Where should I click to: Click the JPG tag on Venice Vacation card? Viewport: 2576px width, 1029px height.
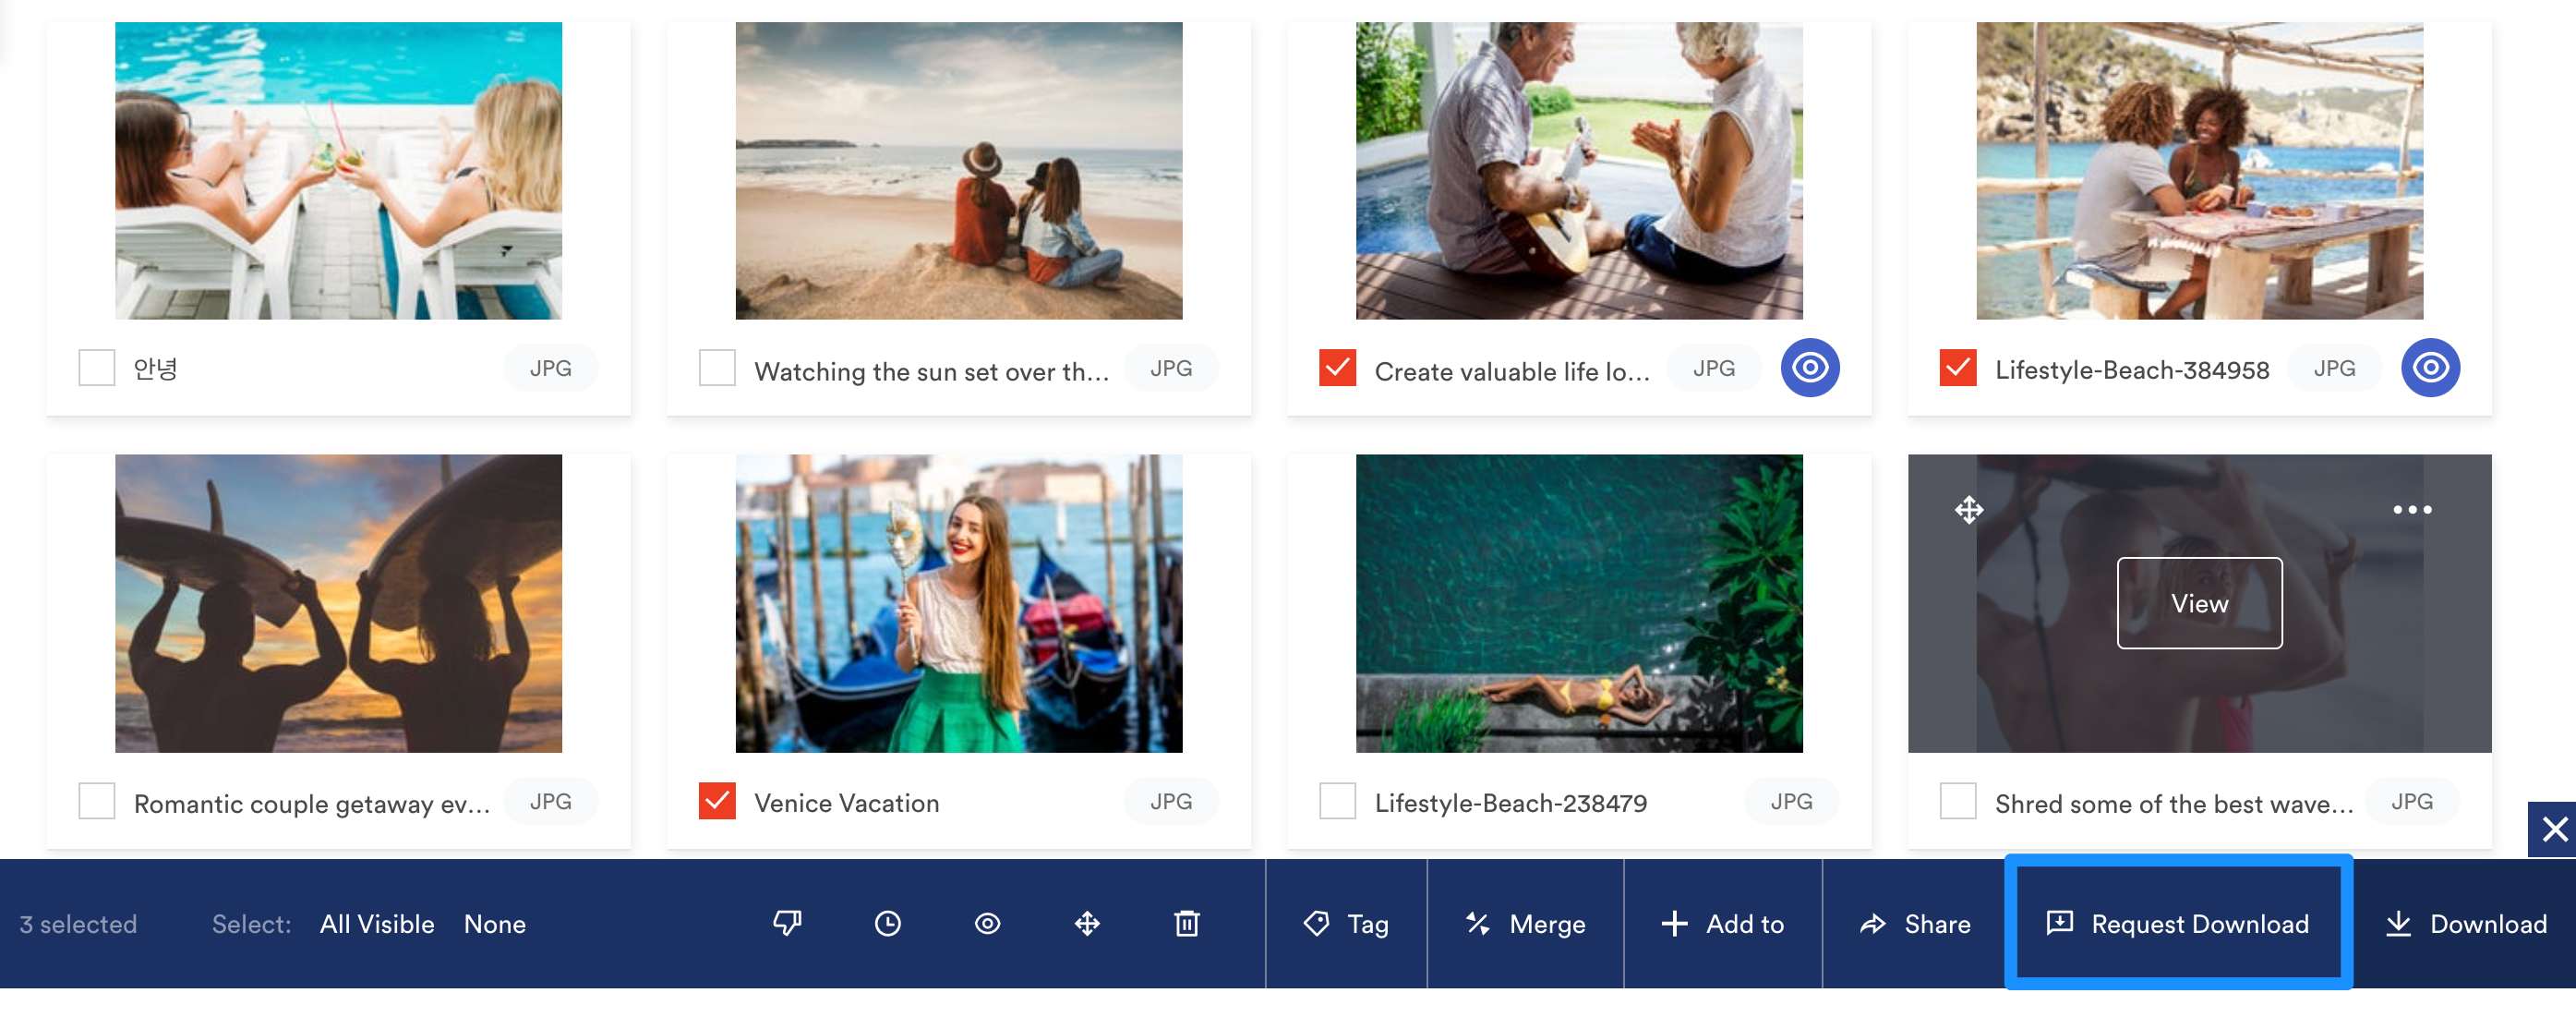click(1171, 801)
